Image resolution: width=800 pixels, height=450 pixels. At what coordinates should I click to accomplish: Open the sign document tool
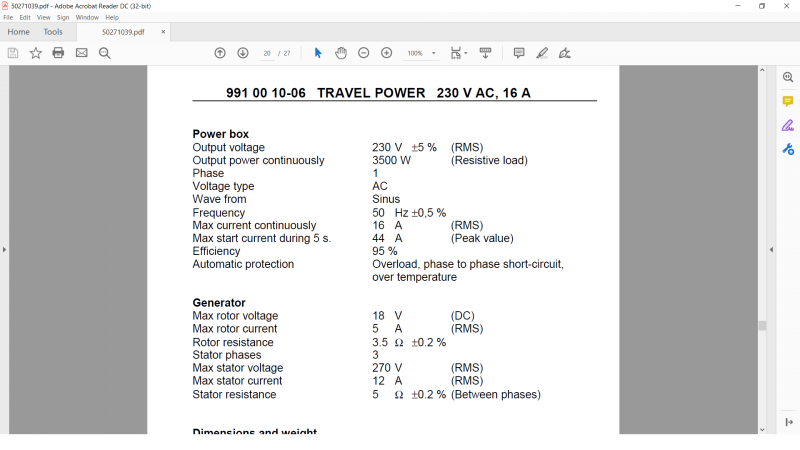pos(564,53)
